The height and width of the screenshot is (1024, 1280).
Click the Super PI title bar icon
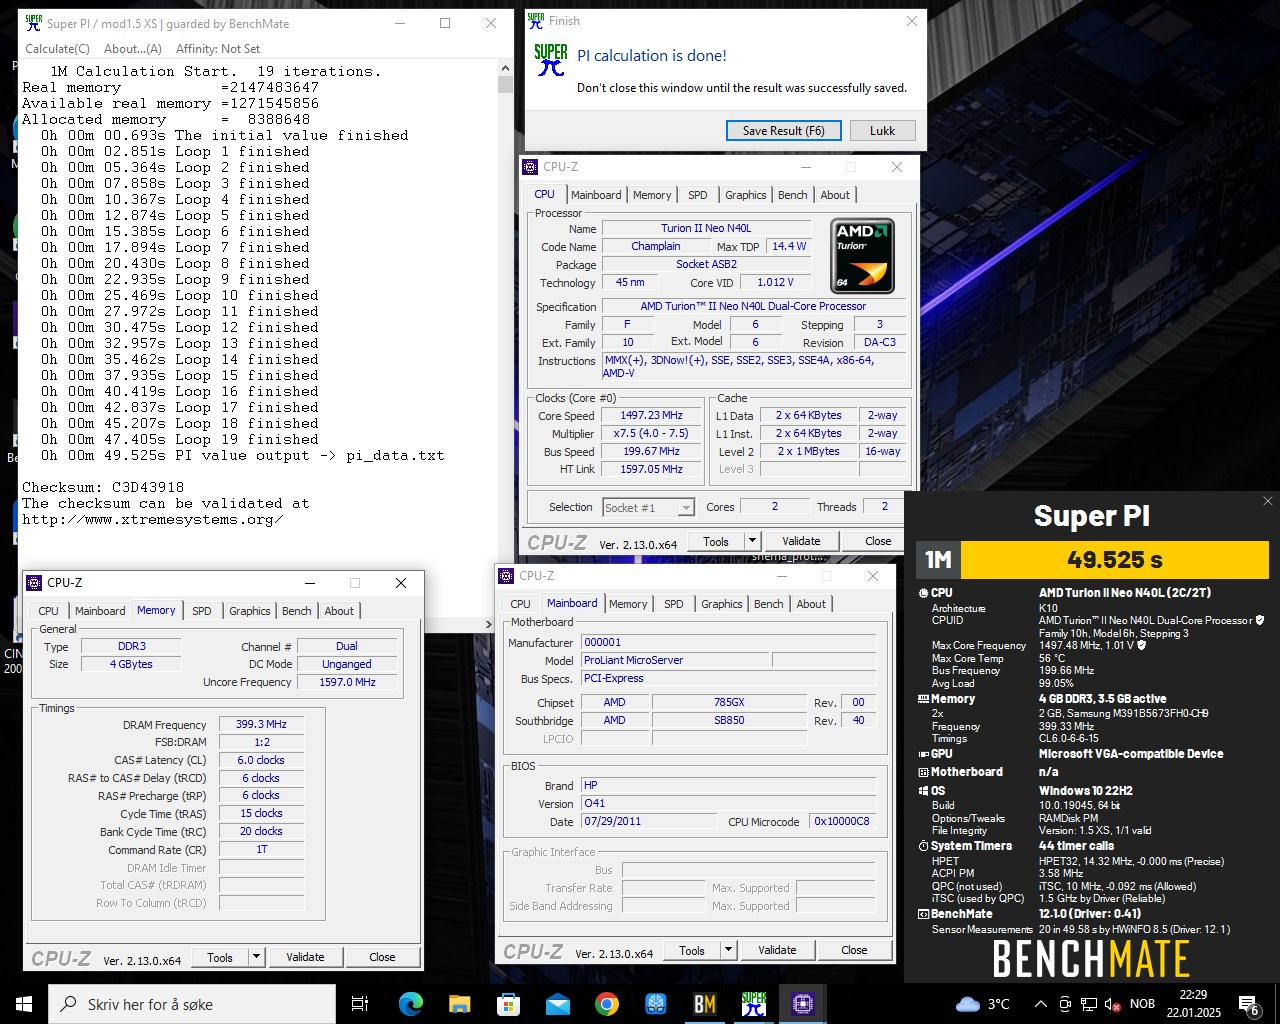click(x=33, y=23)
